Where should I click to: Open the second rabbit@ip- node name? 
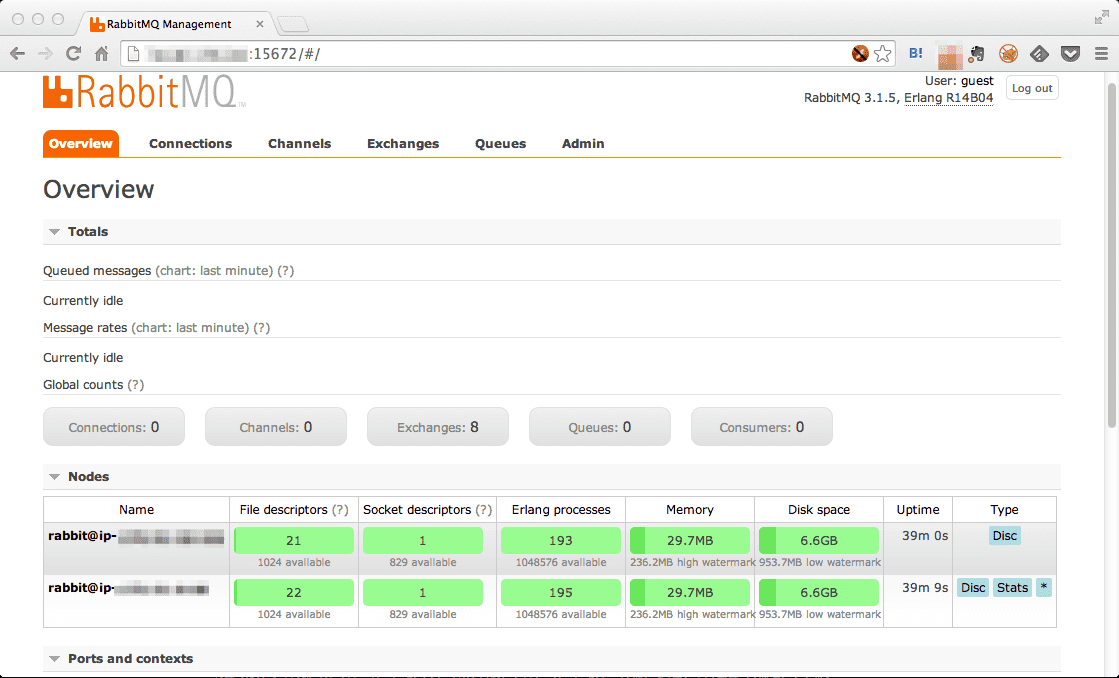[x=128, y=588]
